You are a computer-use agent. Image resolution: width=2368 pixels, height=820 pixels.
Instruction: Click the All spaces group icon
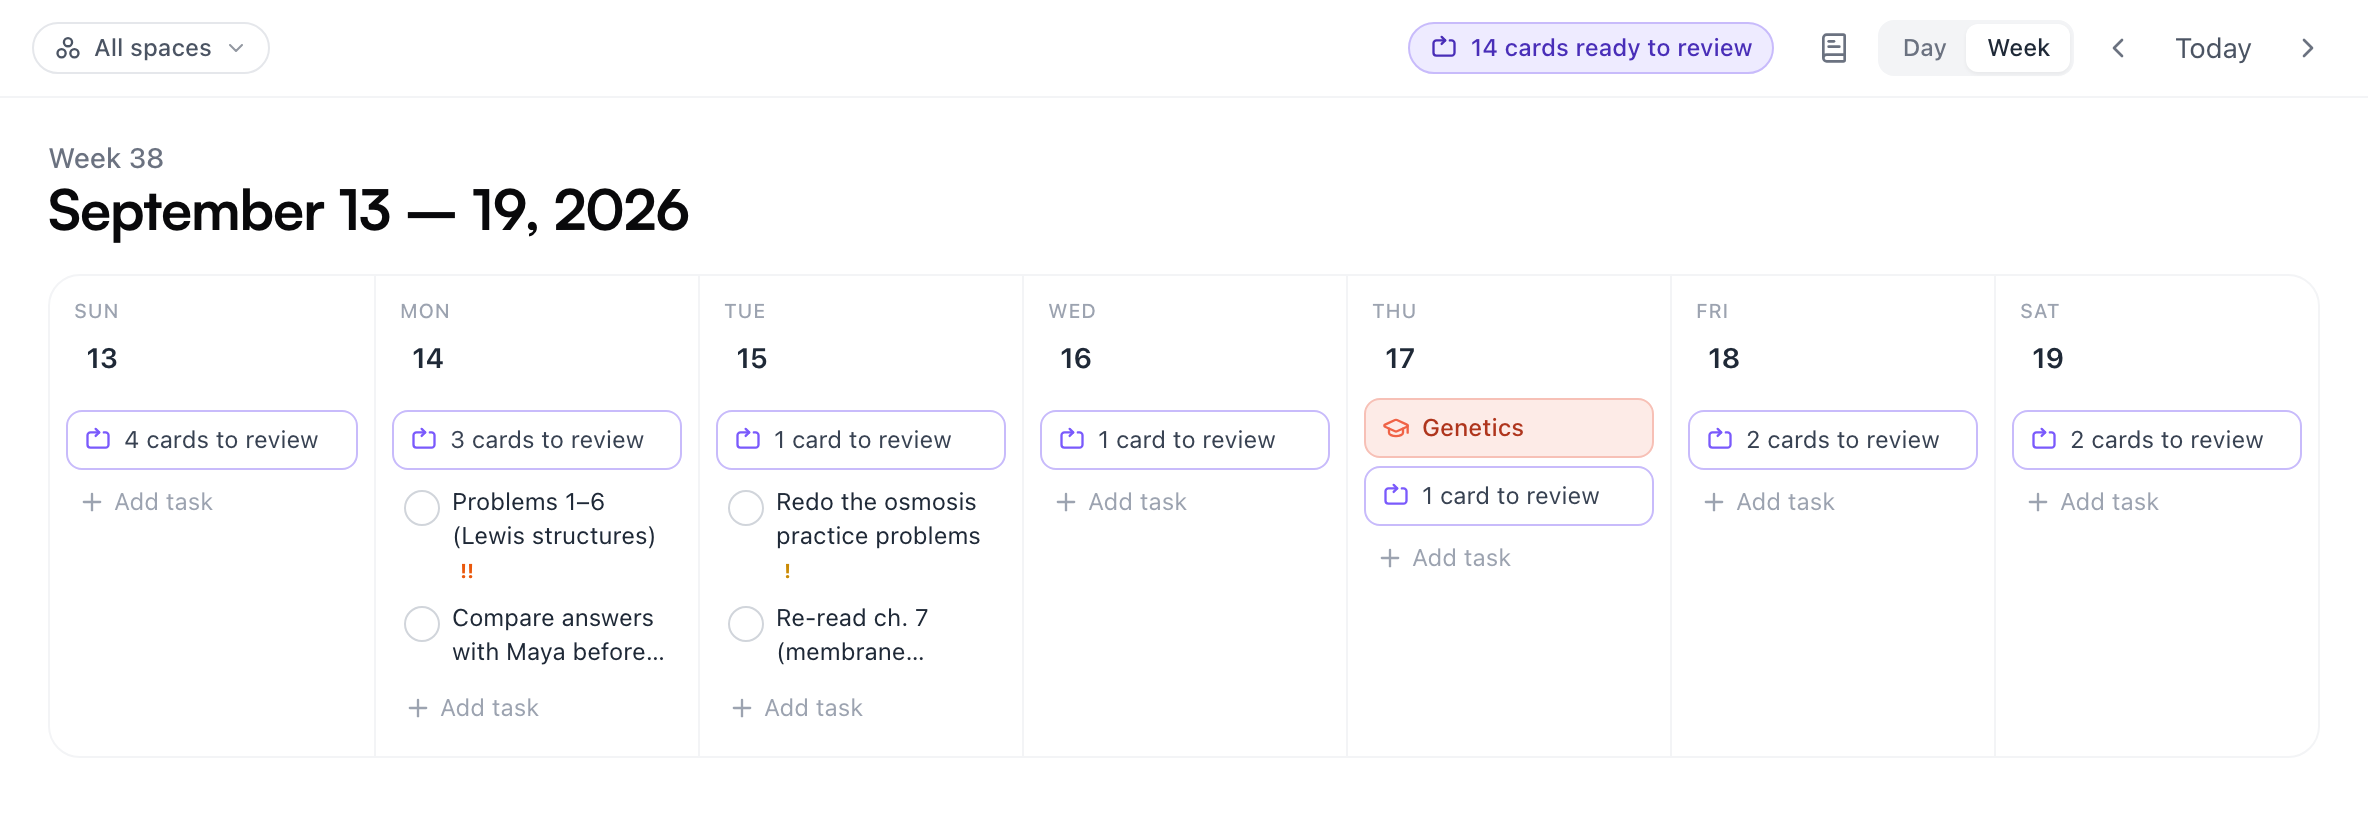tap(68, 48)
